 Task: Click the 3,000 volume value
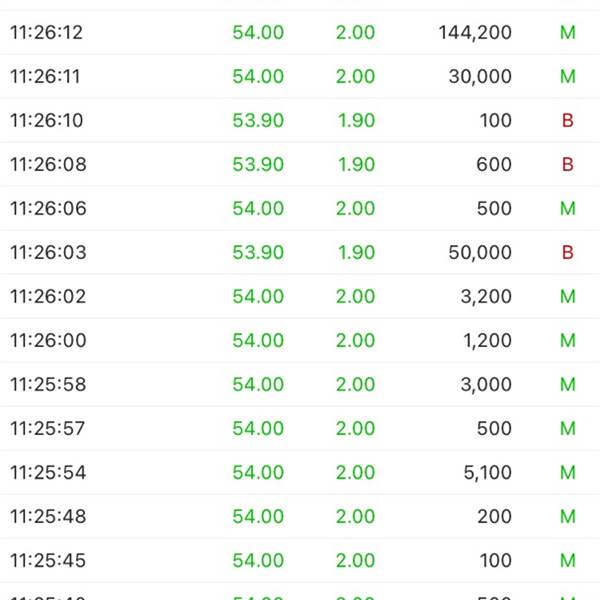pyautogui.click(x=486, y=385)
